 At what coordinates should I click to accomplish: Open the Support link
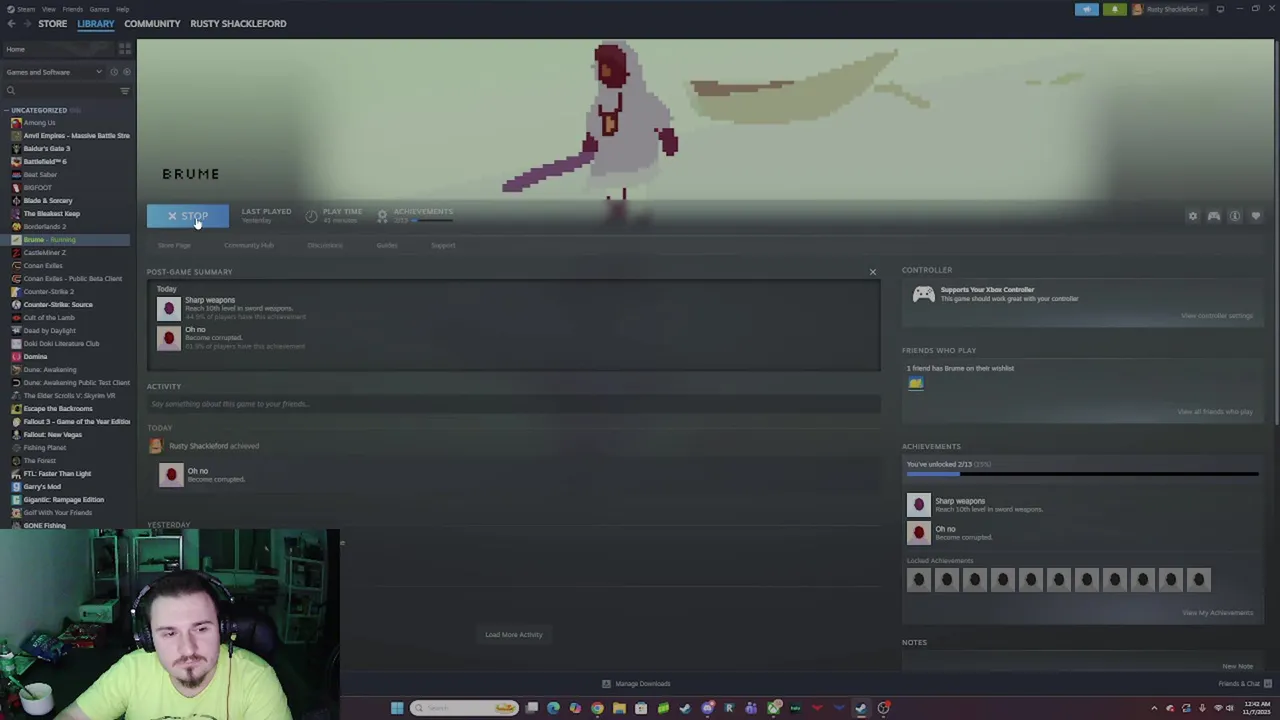tap(443, 245)
